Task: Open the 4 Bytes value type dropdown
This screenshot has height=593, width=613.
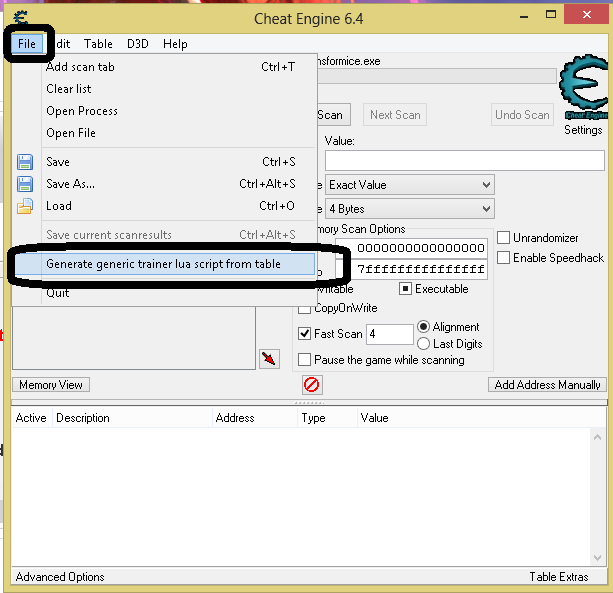Action: [410, 209]
